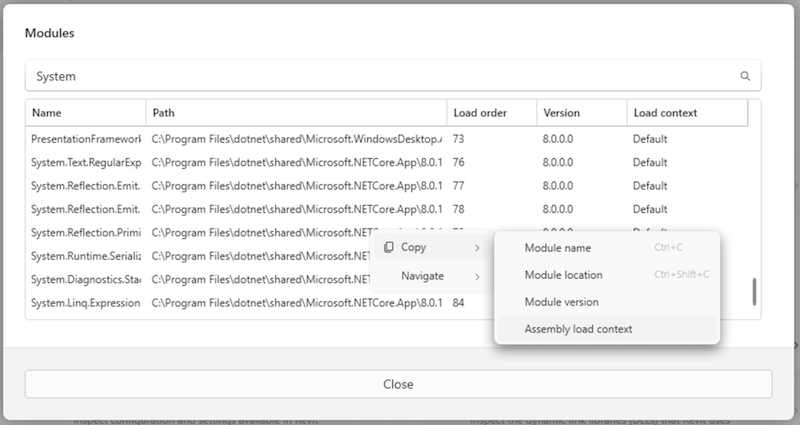The image size is (800, 425).
Task: Sort by the Name column header
Action: pos(85,113)
